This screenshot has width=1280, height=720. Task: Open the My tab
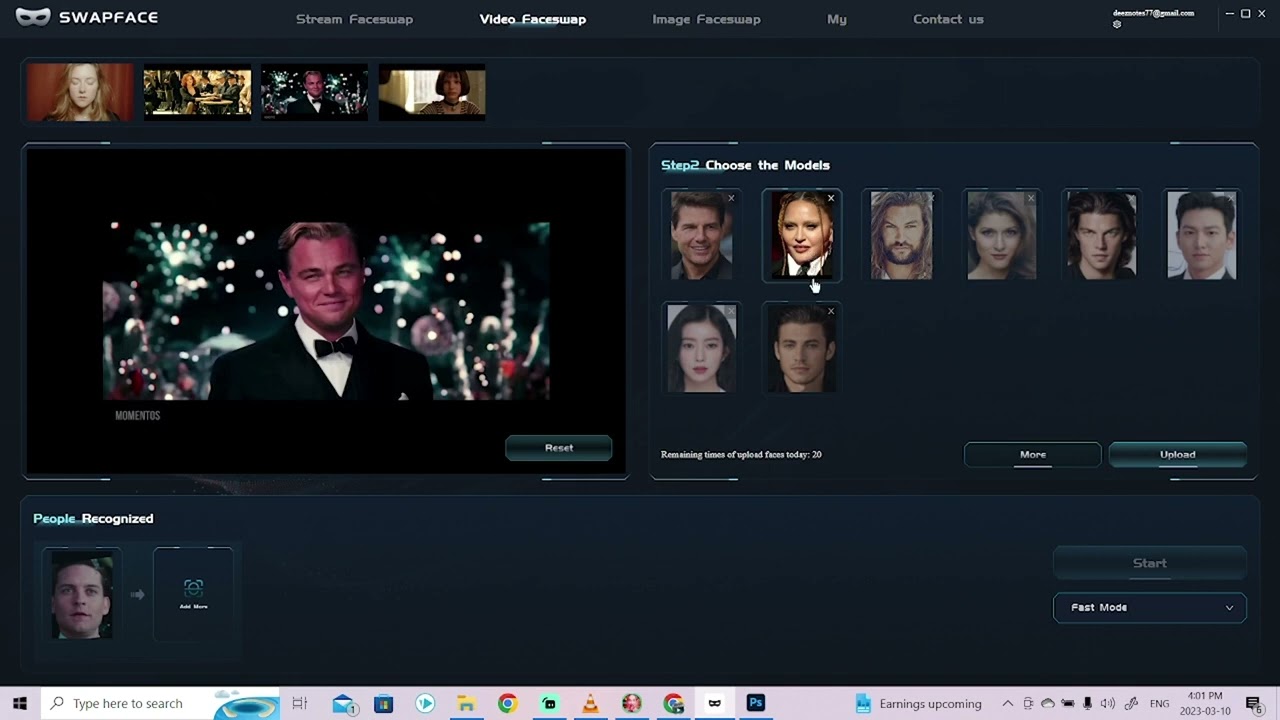tap(837, 19)
